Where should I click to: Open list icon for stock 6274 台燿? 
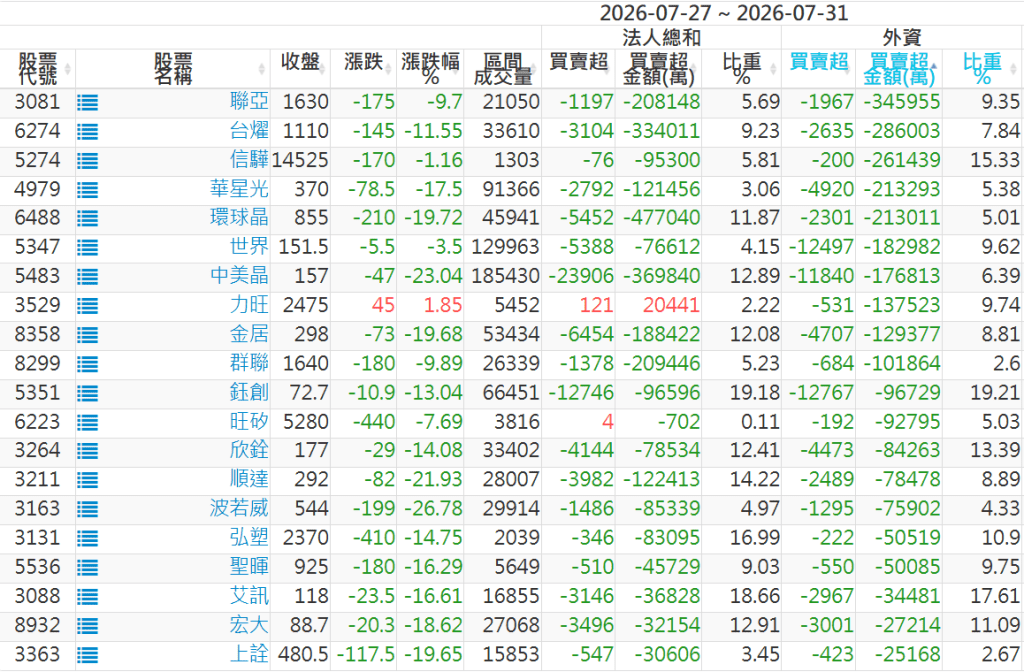coord(88,132)
